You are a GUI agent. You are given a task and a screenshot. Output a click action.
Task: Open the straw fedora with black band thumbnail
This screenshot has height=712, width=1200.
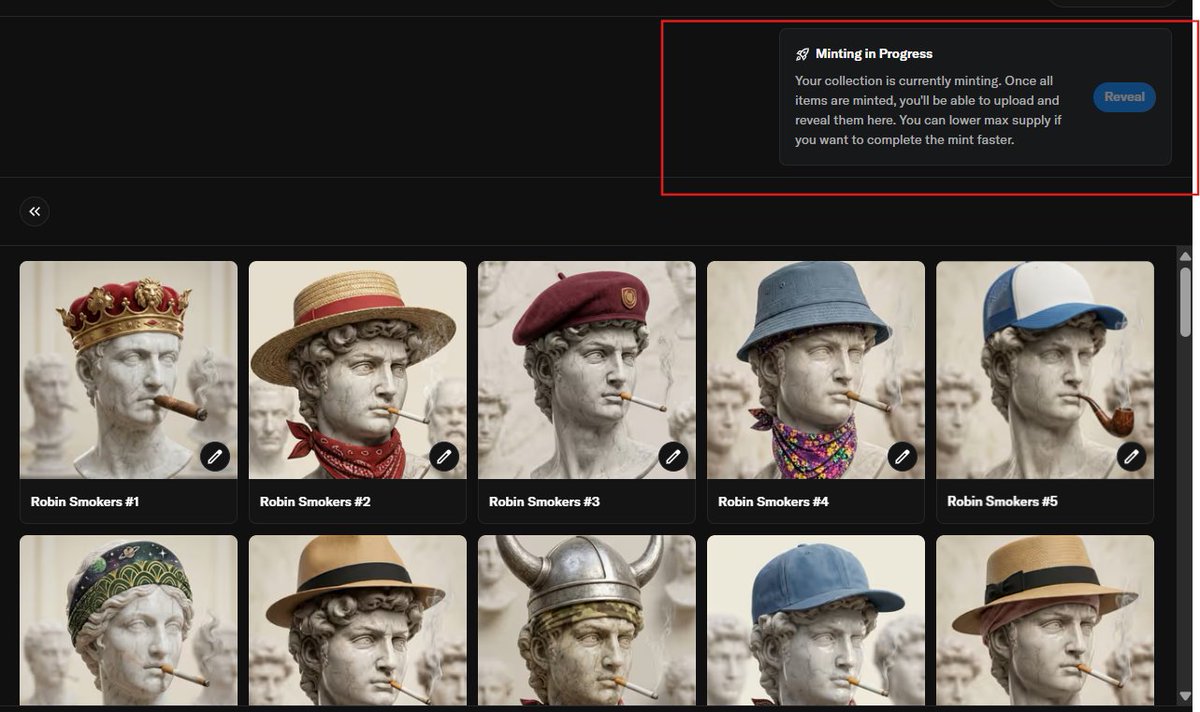1044,620
